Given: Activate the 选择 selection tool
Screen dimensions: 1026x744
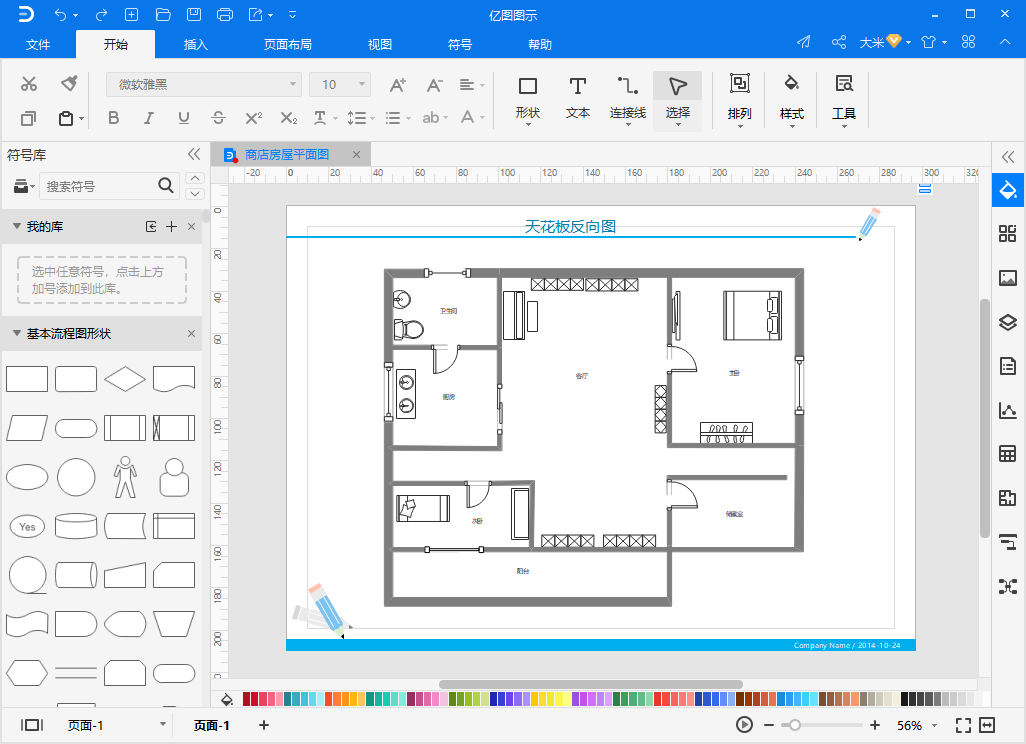Looking at the screenshot, I should tap(677, 99).
